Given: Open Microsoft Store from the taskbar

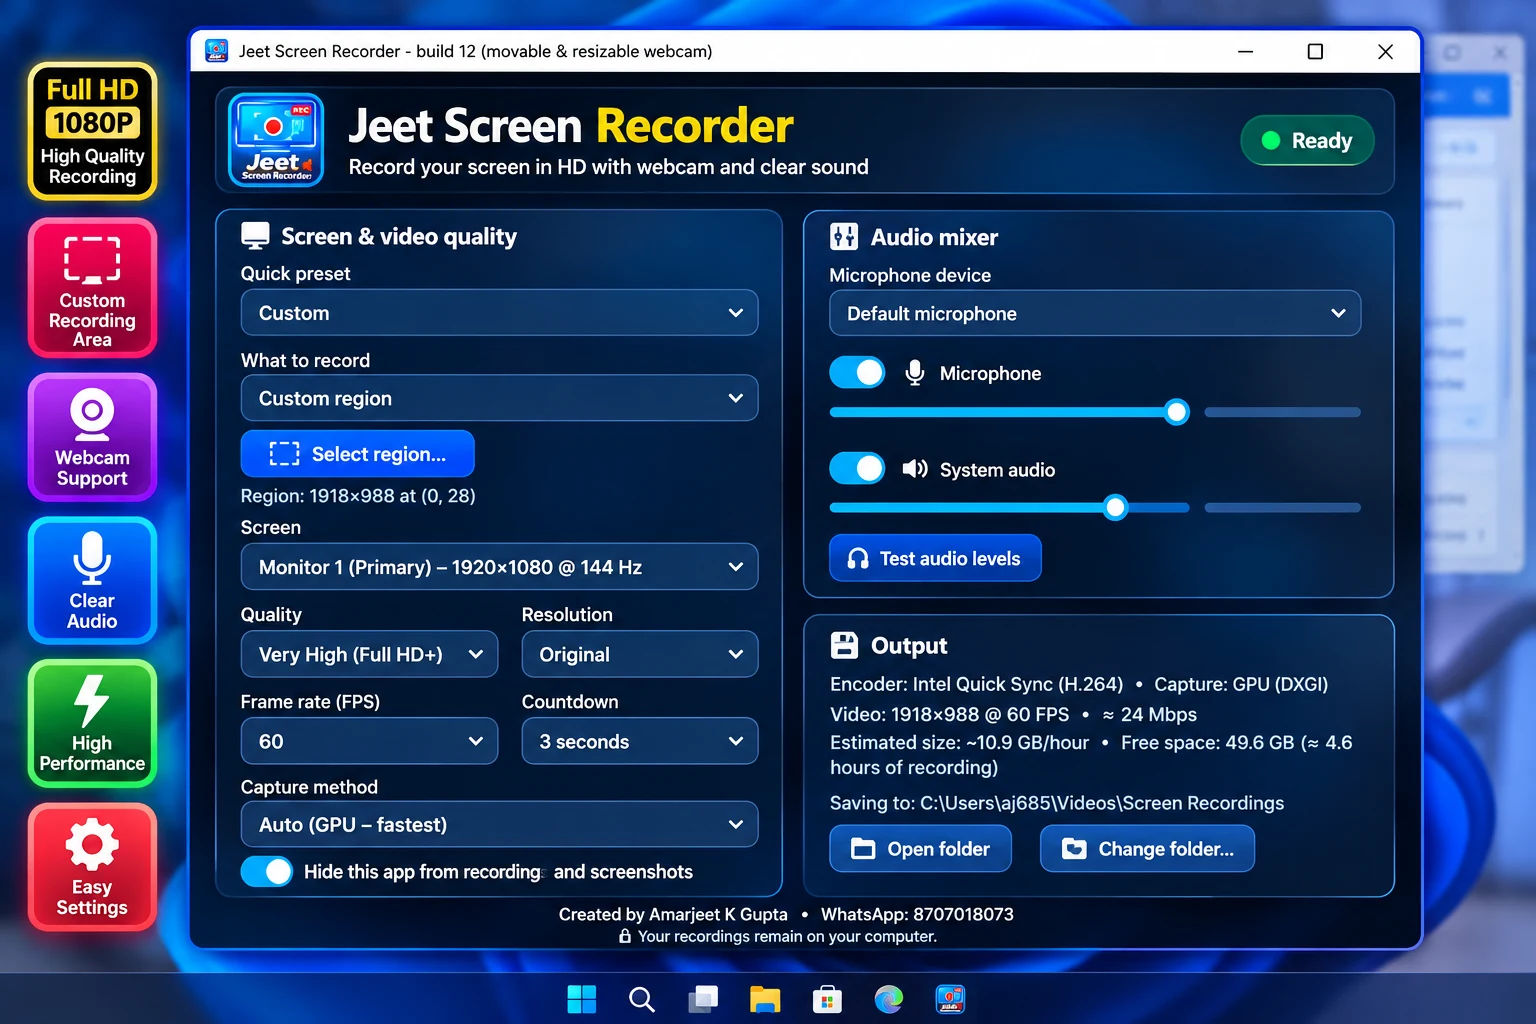Looking at the screenshot, I should [x=827, y=999].
